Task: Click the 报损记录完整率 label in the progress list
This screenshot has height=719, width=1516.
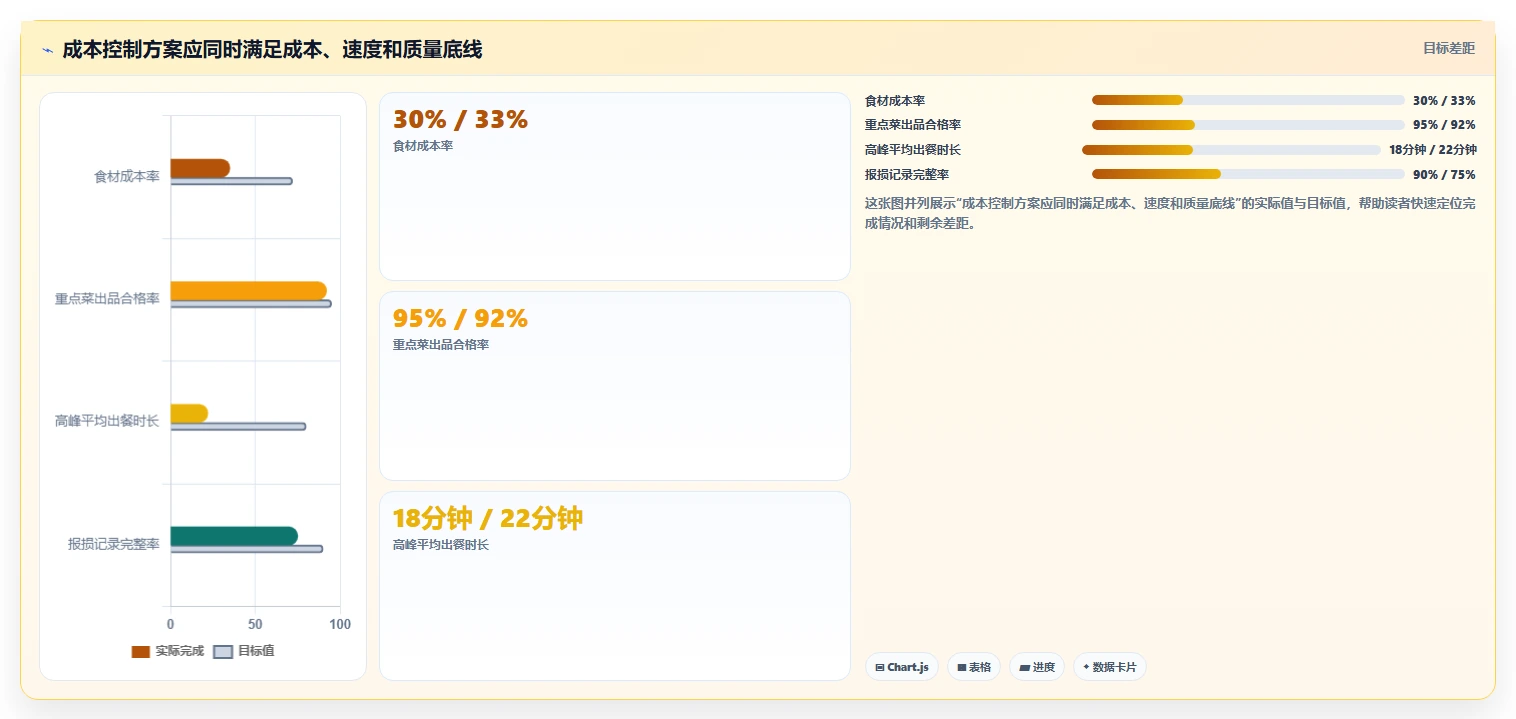Action: (907, 175)
